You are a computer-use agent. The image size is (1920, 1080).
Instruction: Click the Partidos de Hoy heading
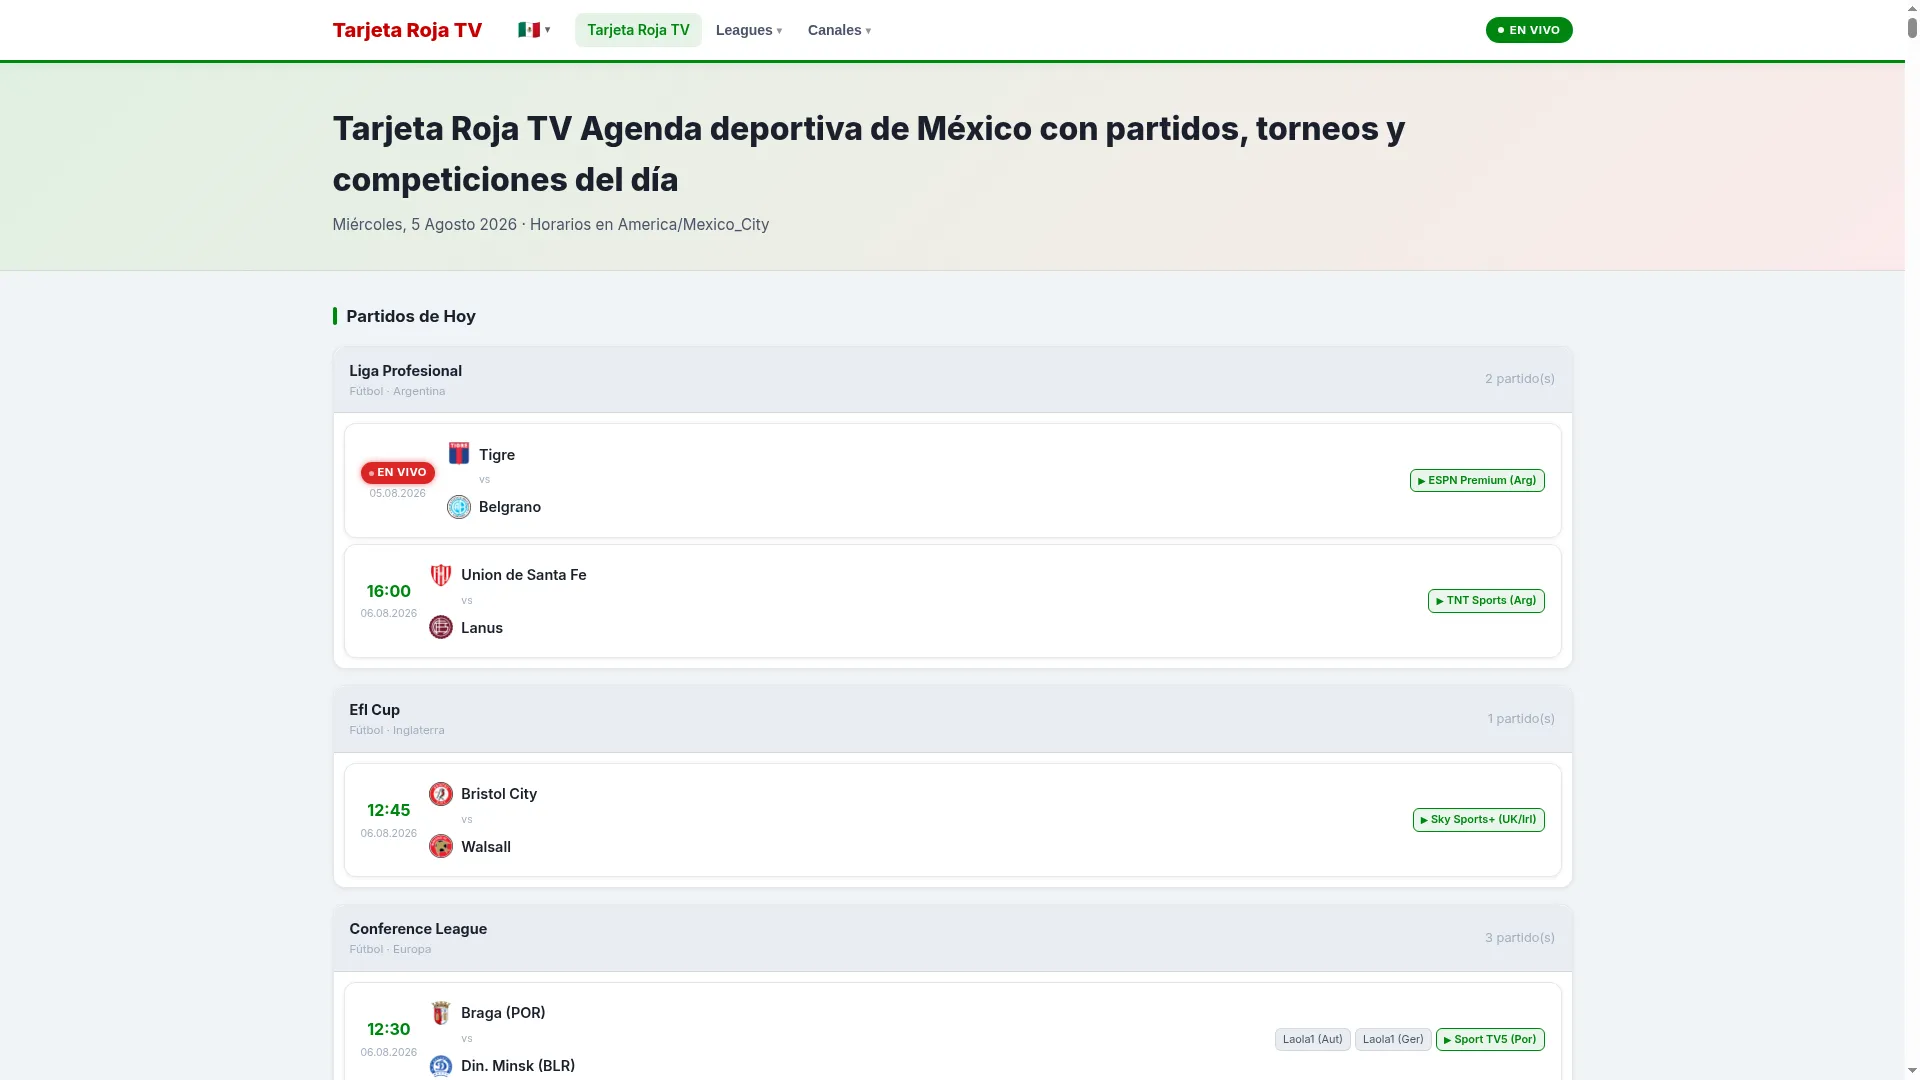(x=411, y=316)
